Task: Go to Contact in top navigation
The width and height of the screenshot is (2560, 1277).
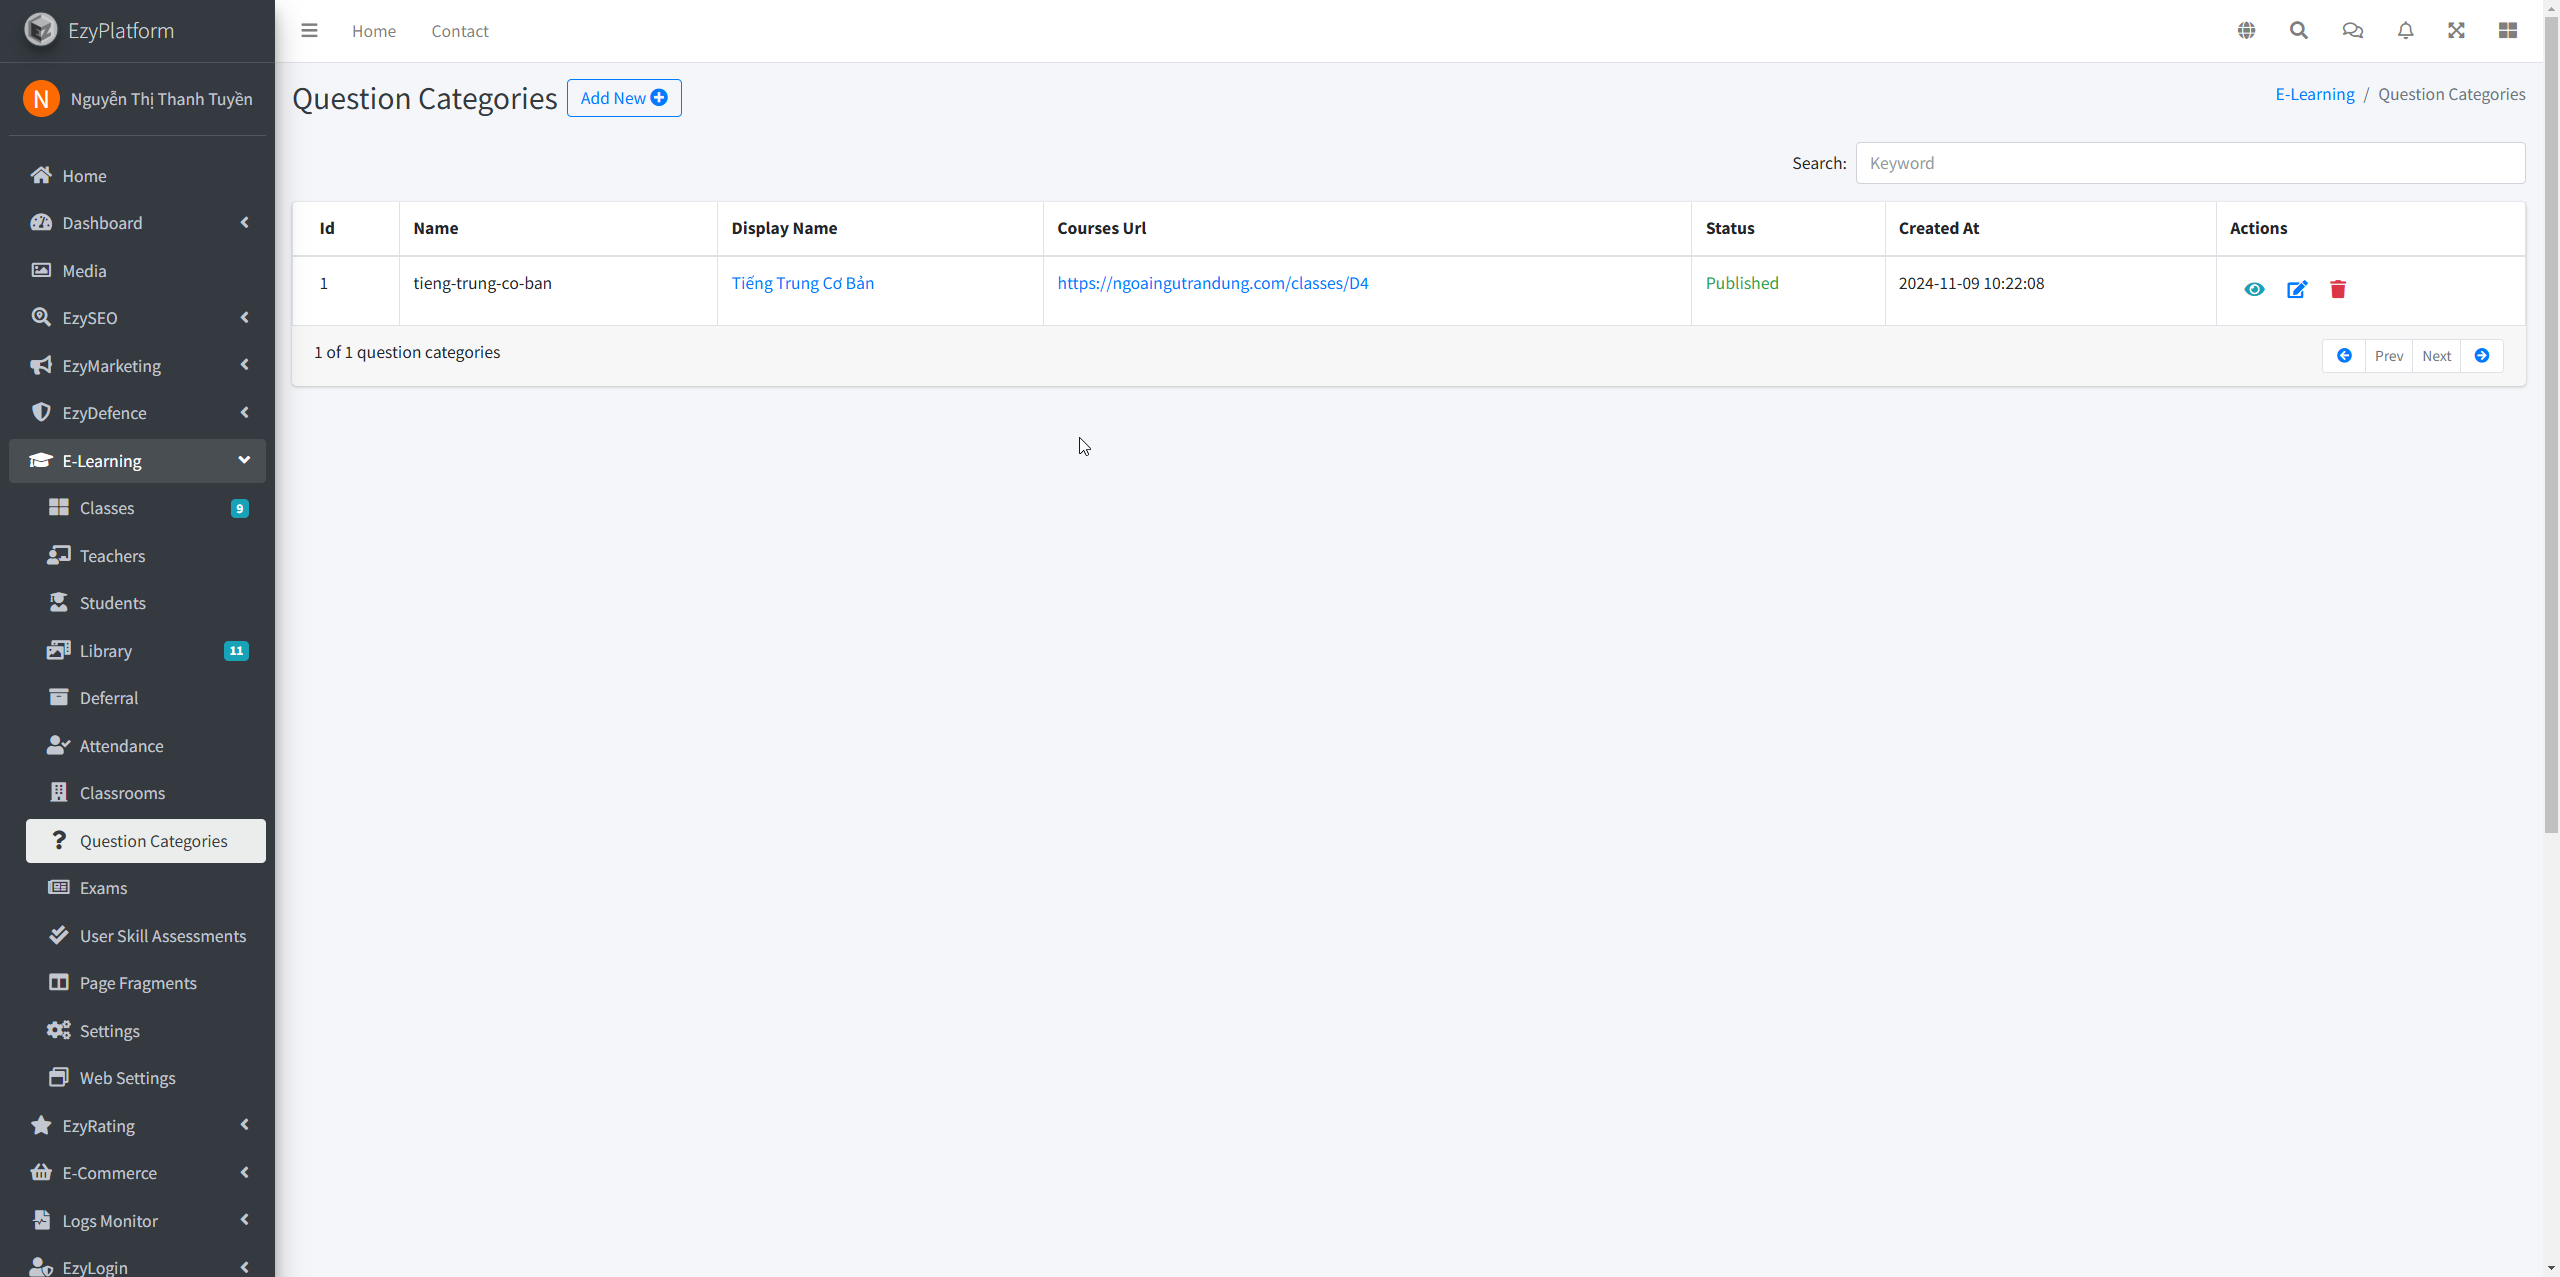Action: tap(459, 31)
